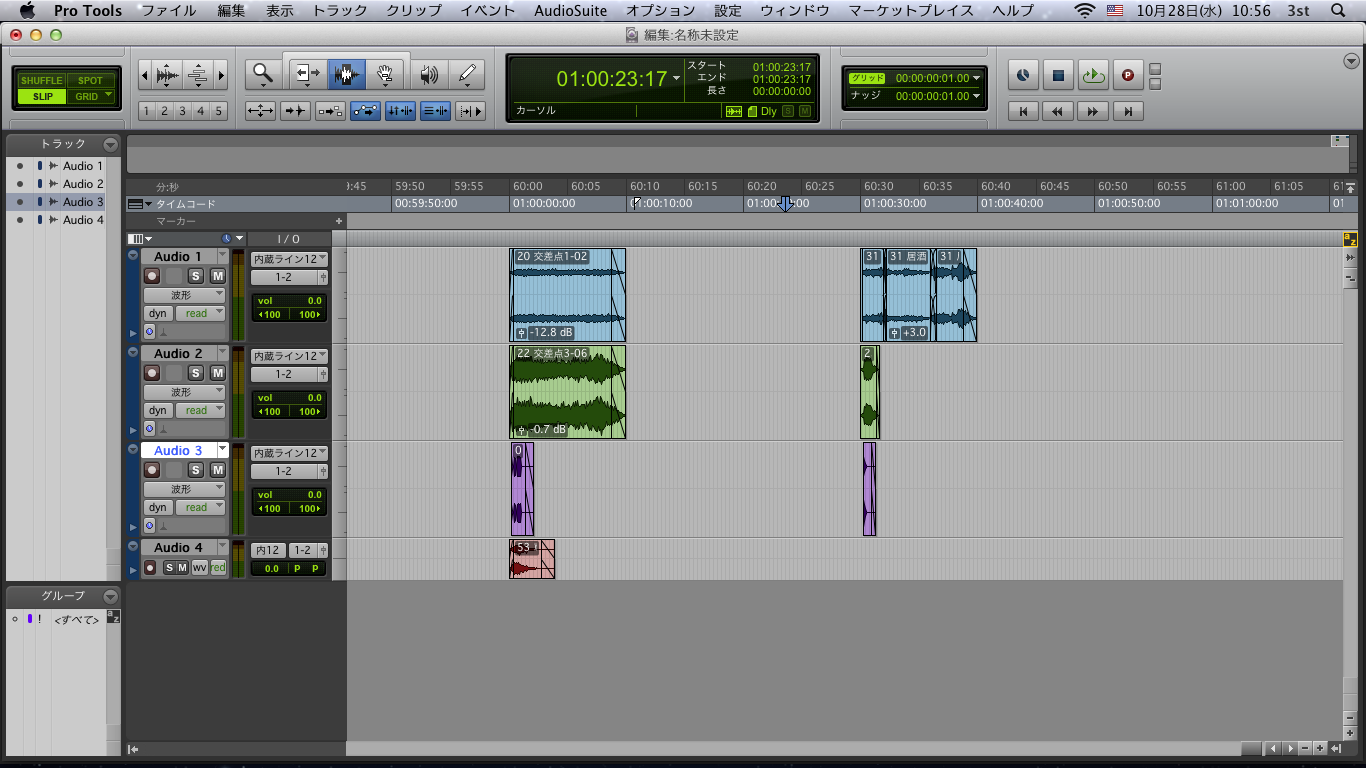
Task: Mute the Audio 1 track
Action: tap(217, 276)
